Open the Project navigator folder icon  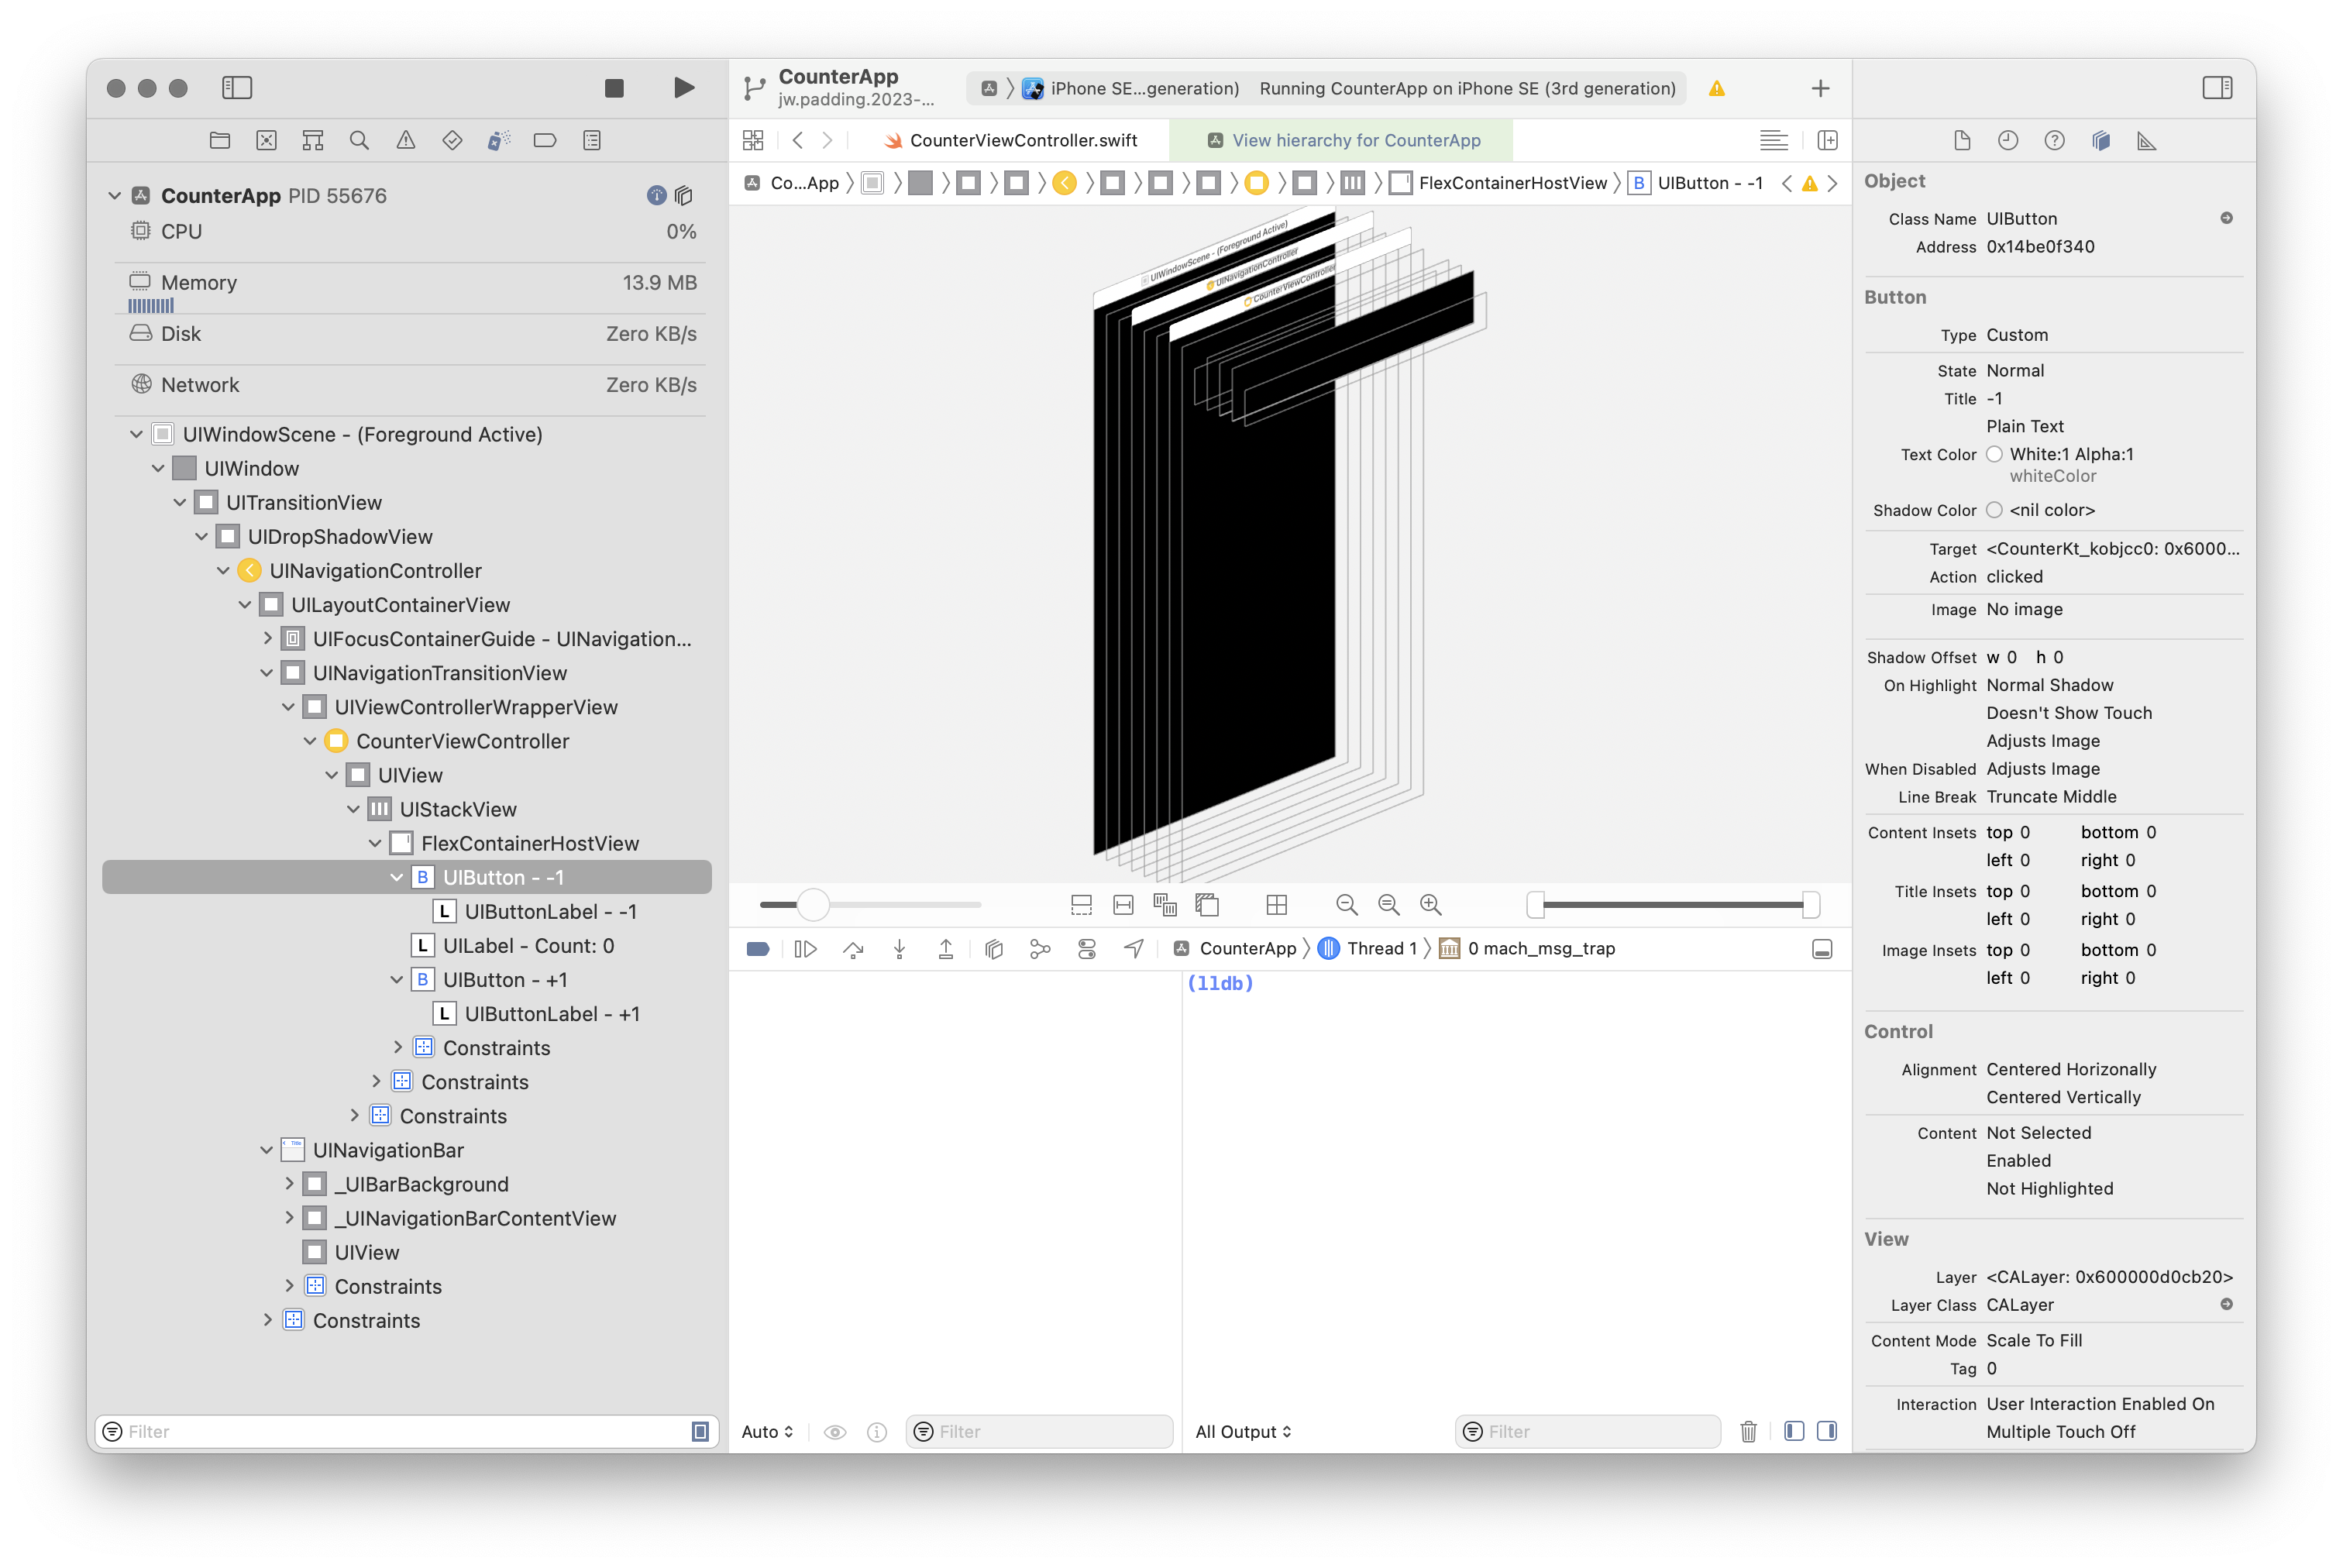[220, 141]
